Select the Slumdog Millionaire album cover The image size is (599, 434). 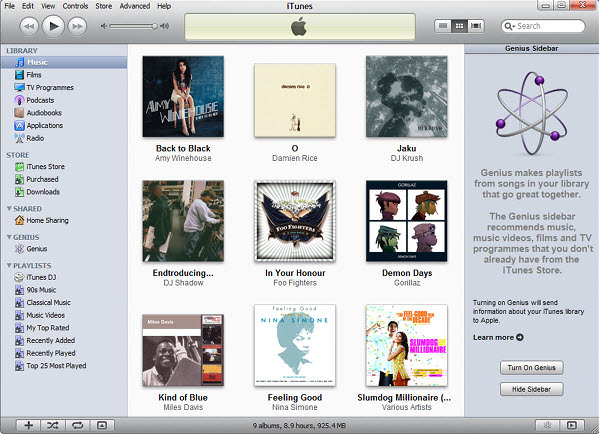[406, 345]
